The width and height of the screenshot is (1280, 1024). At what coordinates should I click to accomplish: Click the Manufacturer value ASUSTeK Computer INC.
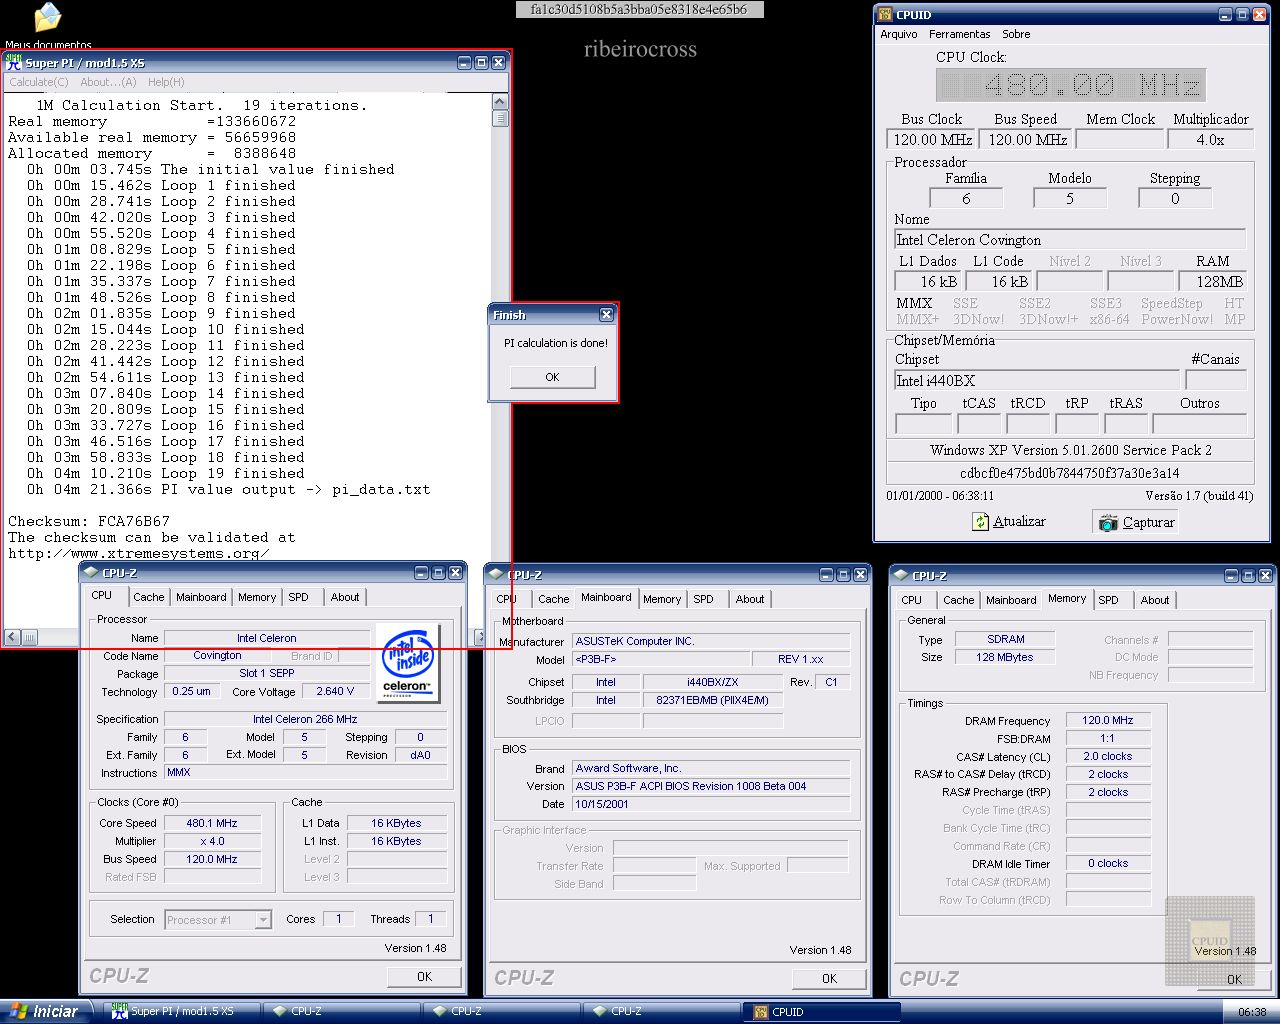click(x=711, y=641)
